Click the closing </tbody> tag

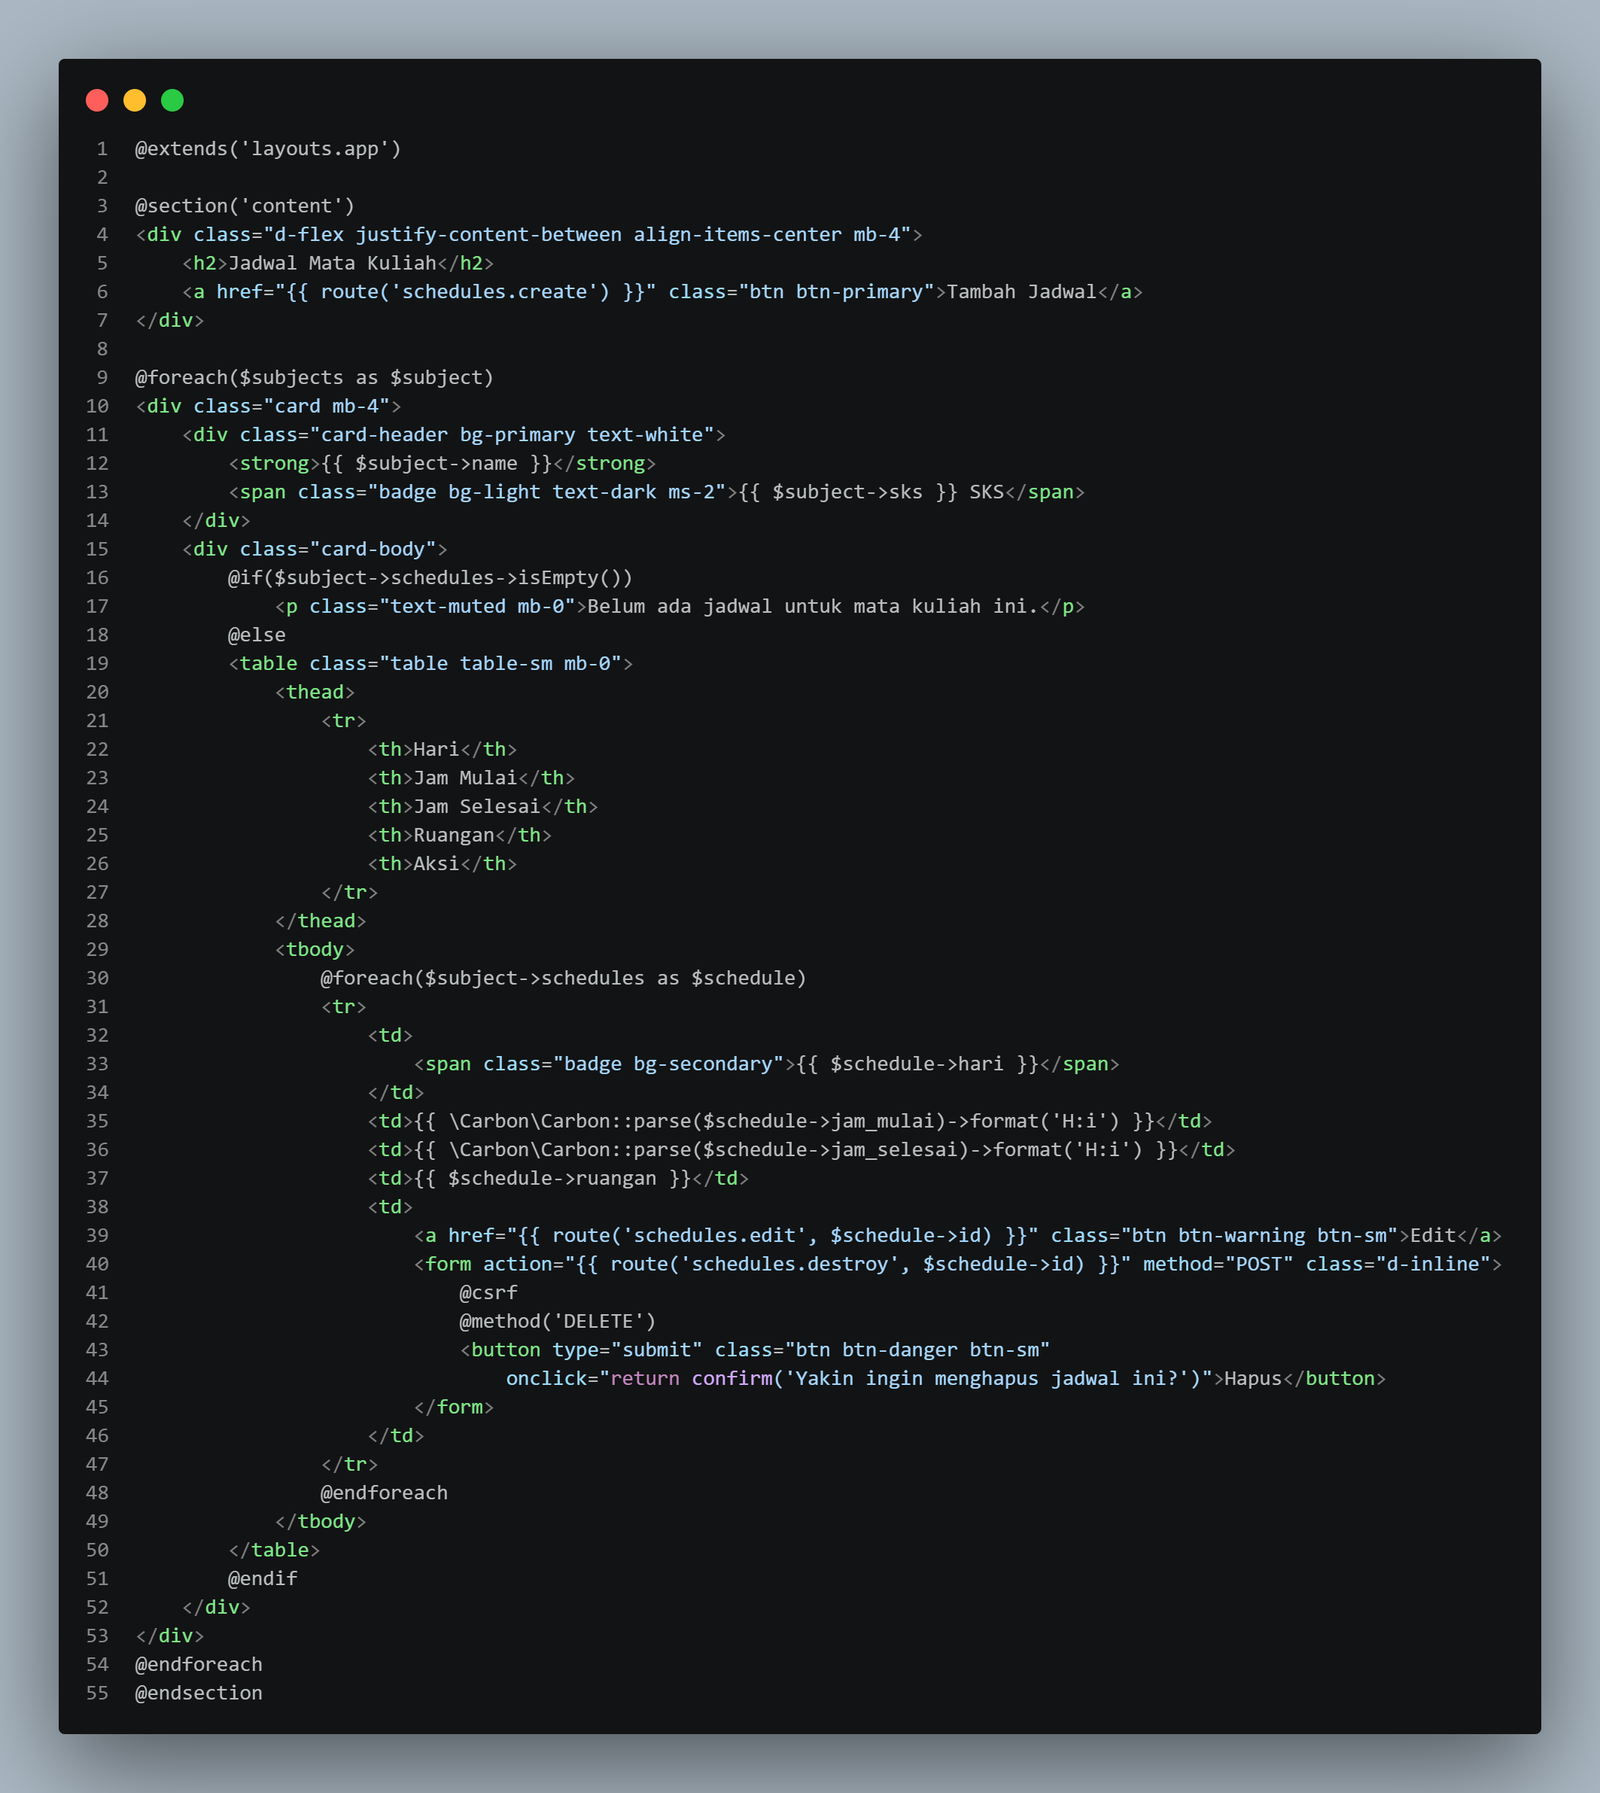[x=321, y=1522]
